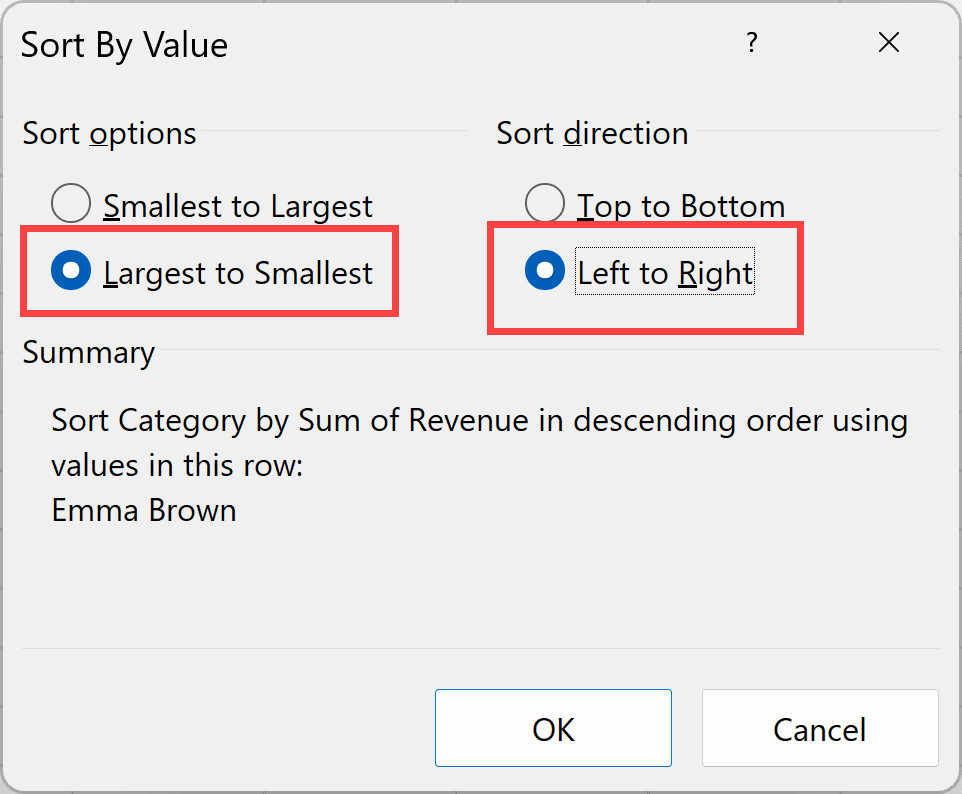Click the 'Sort By Value' title bar

pos(125,45)
